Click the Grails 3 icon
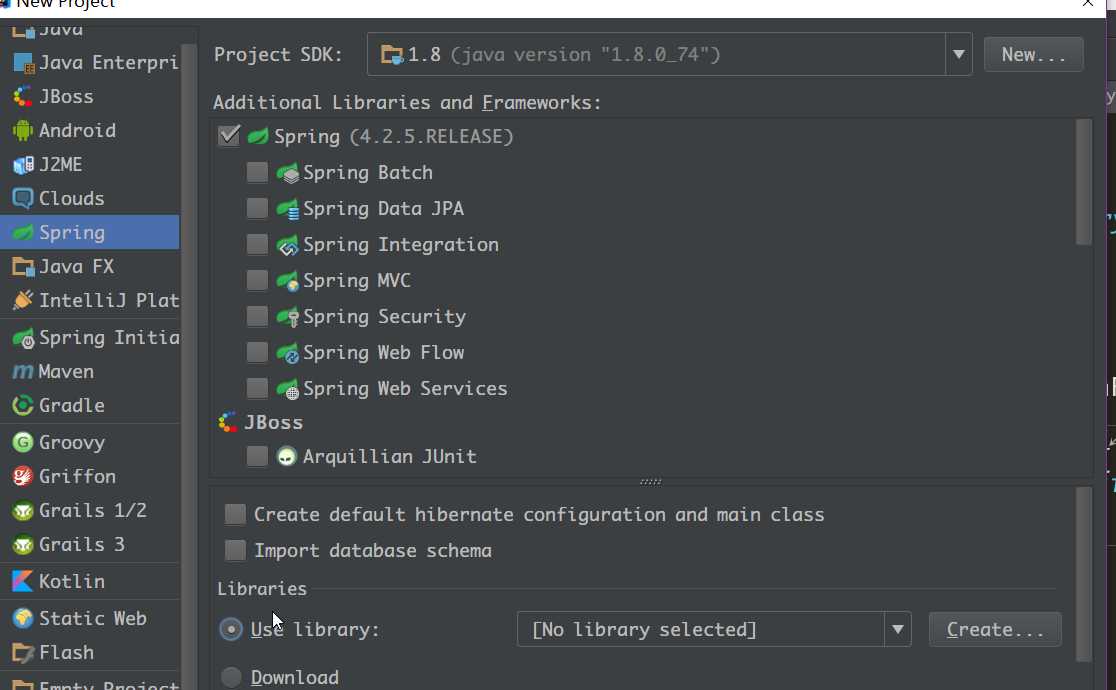The width and height of the screenshot is (1116, 690). (23, 545)
